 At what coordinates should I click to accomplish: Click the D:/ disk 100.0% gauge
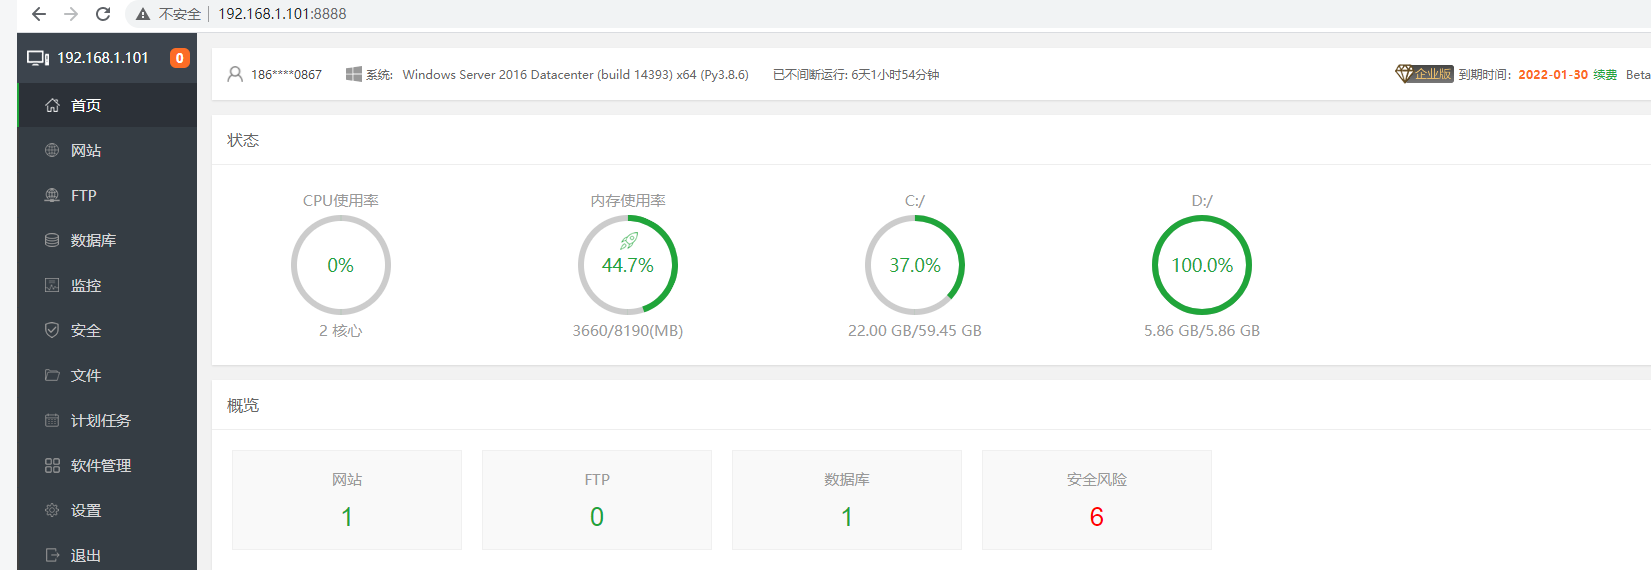(1202, 265)
